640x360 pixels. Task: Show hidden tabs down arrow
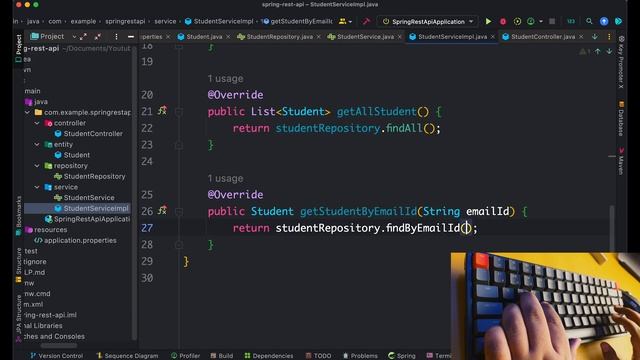pos(595,37)
